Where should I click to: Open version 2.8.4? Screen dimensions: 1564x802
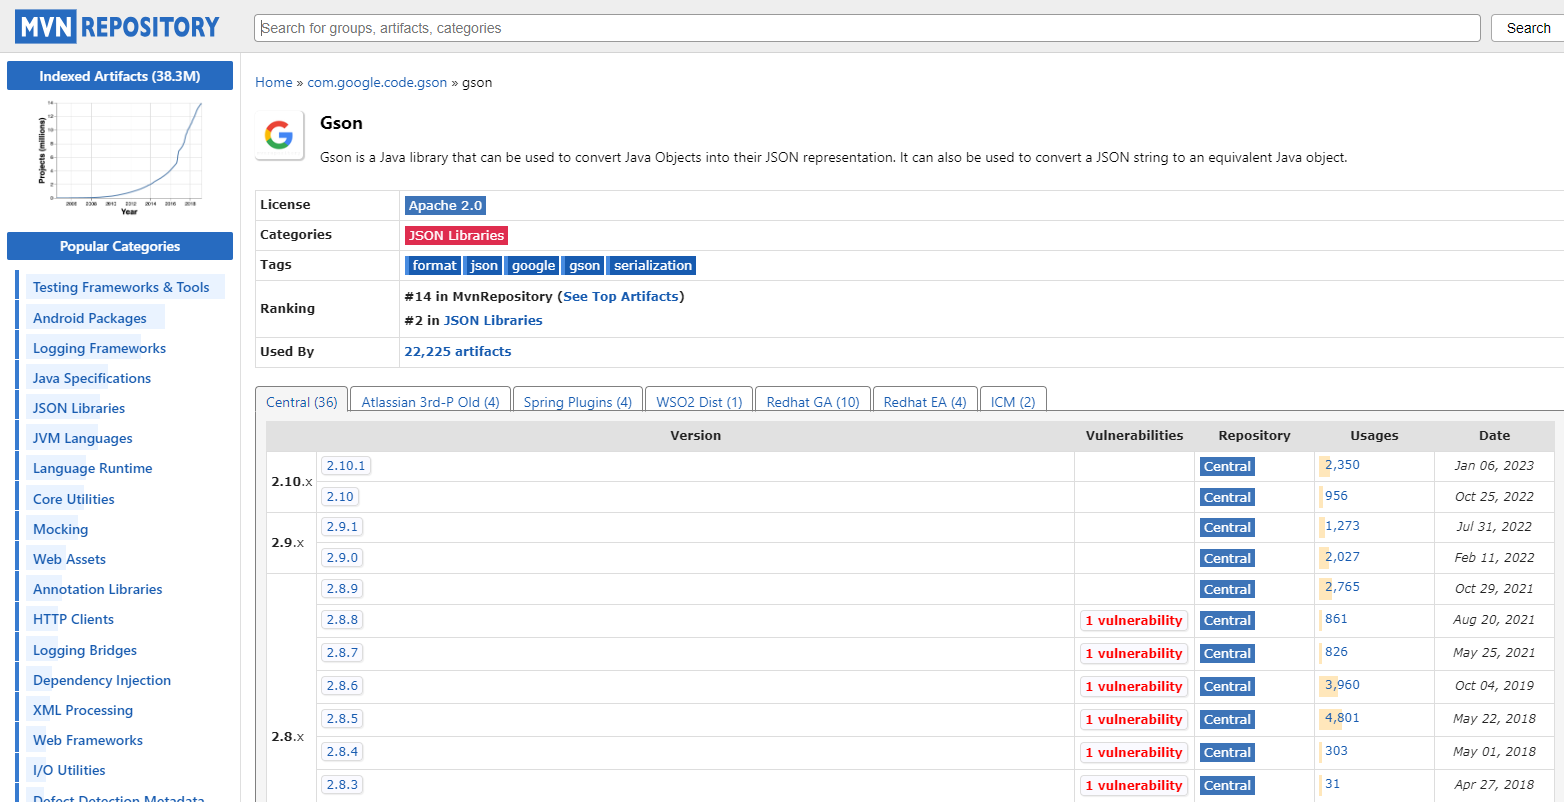pyautogui.click(x=342, y=751)
